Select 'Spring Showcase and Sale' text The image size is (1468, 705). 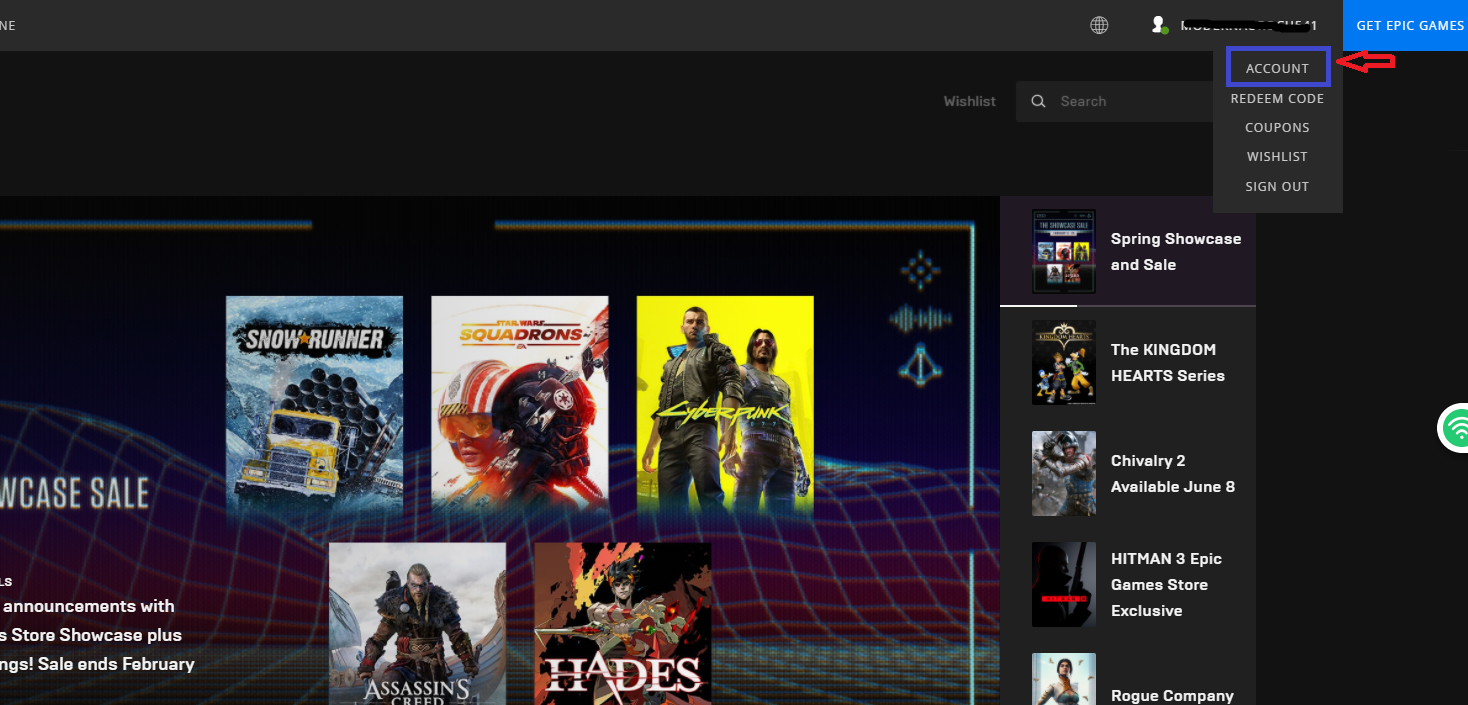coord(1176,252)
